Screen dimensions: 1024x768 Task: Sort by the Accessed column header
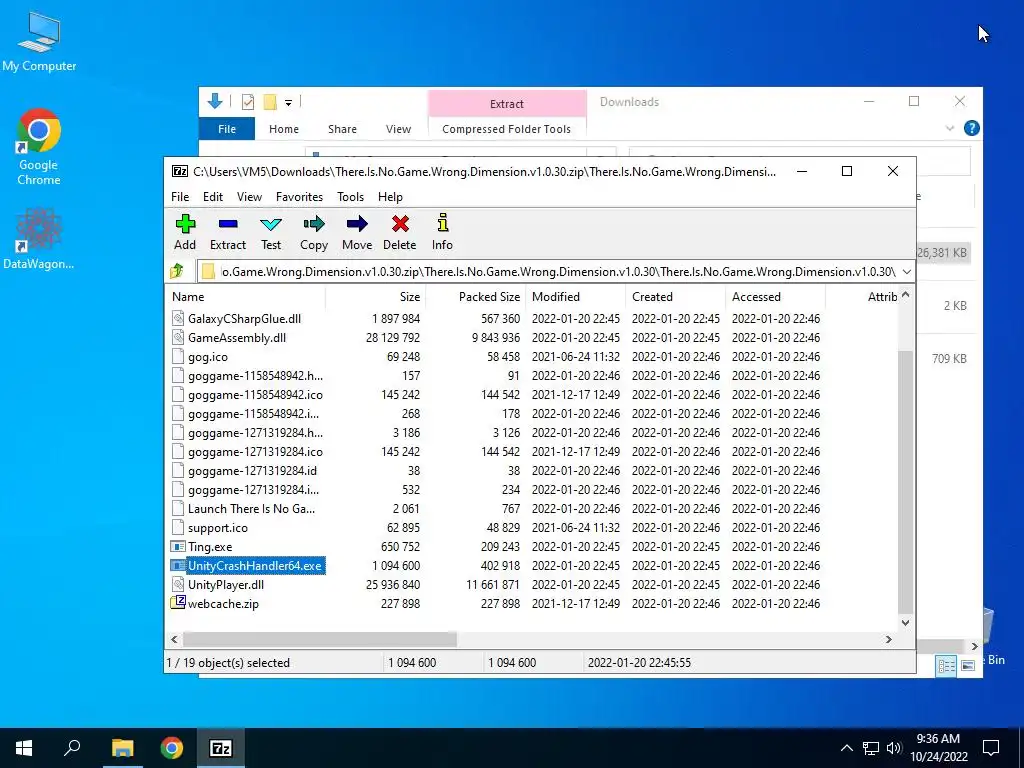coord(775,296)
